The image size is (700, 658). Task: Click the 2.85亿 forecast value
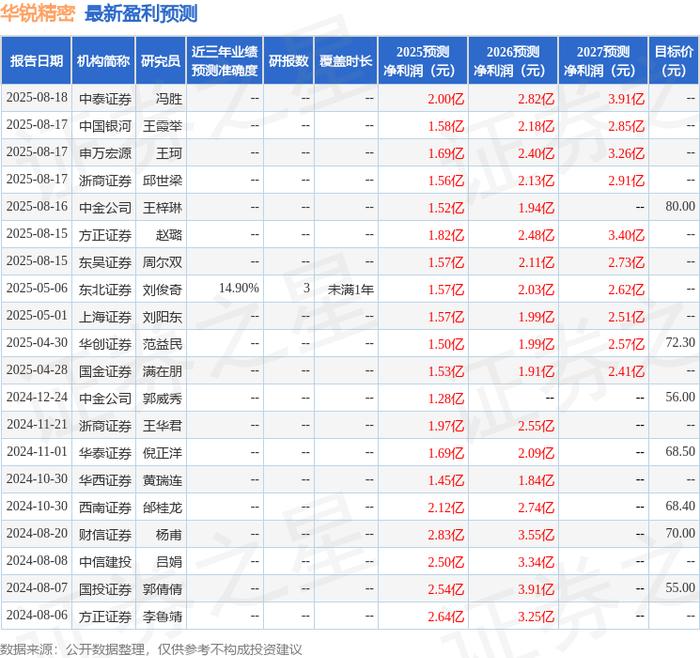pos(626,126)
